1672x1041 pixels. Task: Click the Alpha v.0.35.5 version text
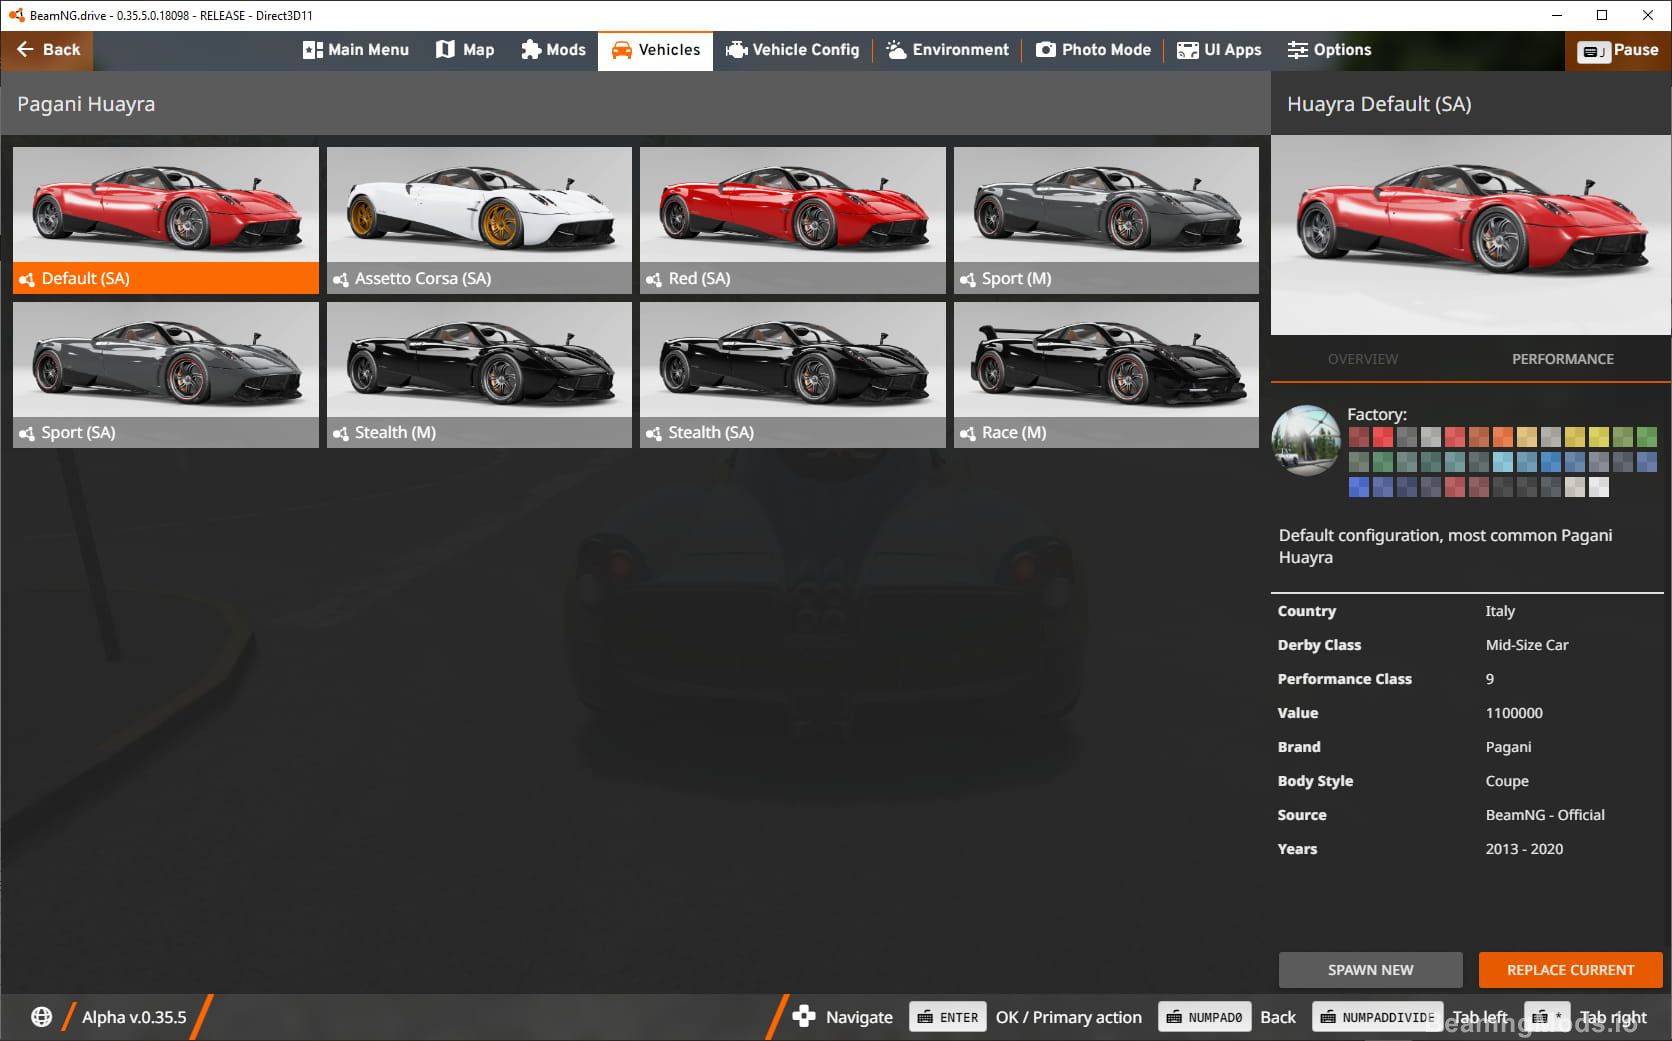click(x=134, y=1017)
